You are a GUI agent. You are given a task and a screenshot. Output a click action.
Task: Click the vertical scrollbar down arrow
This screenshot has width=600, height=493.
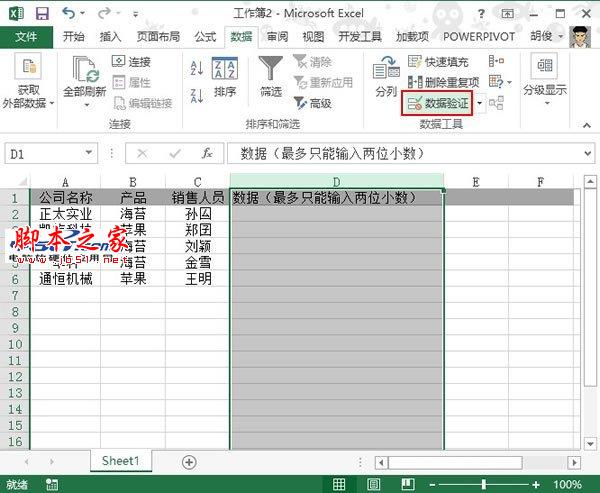coord(590,444)
